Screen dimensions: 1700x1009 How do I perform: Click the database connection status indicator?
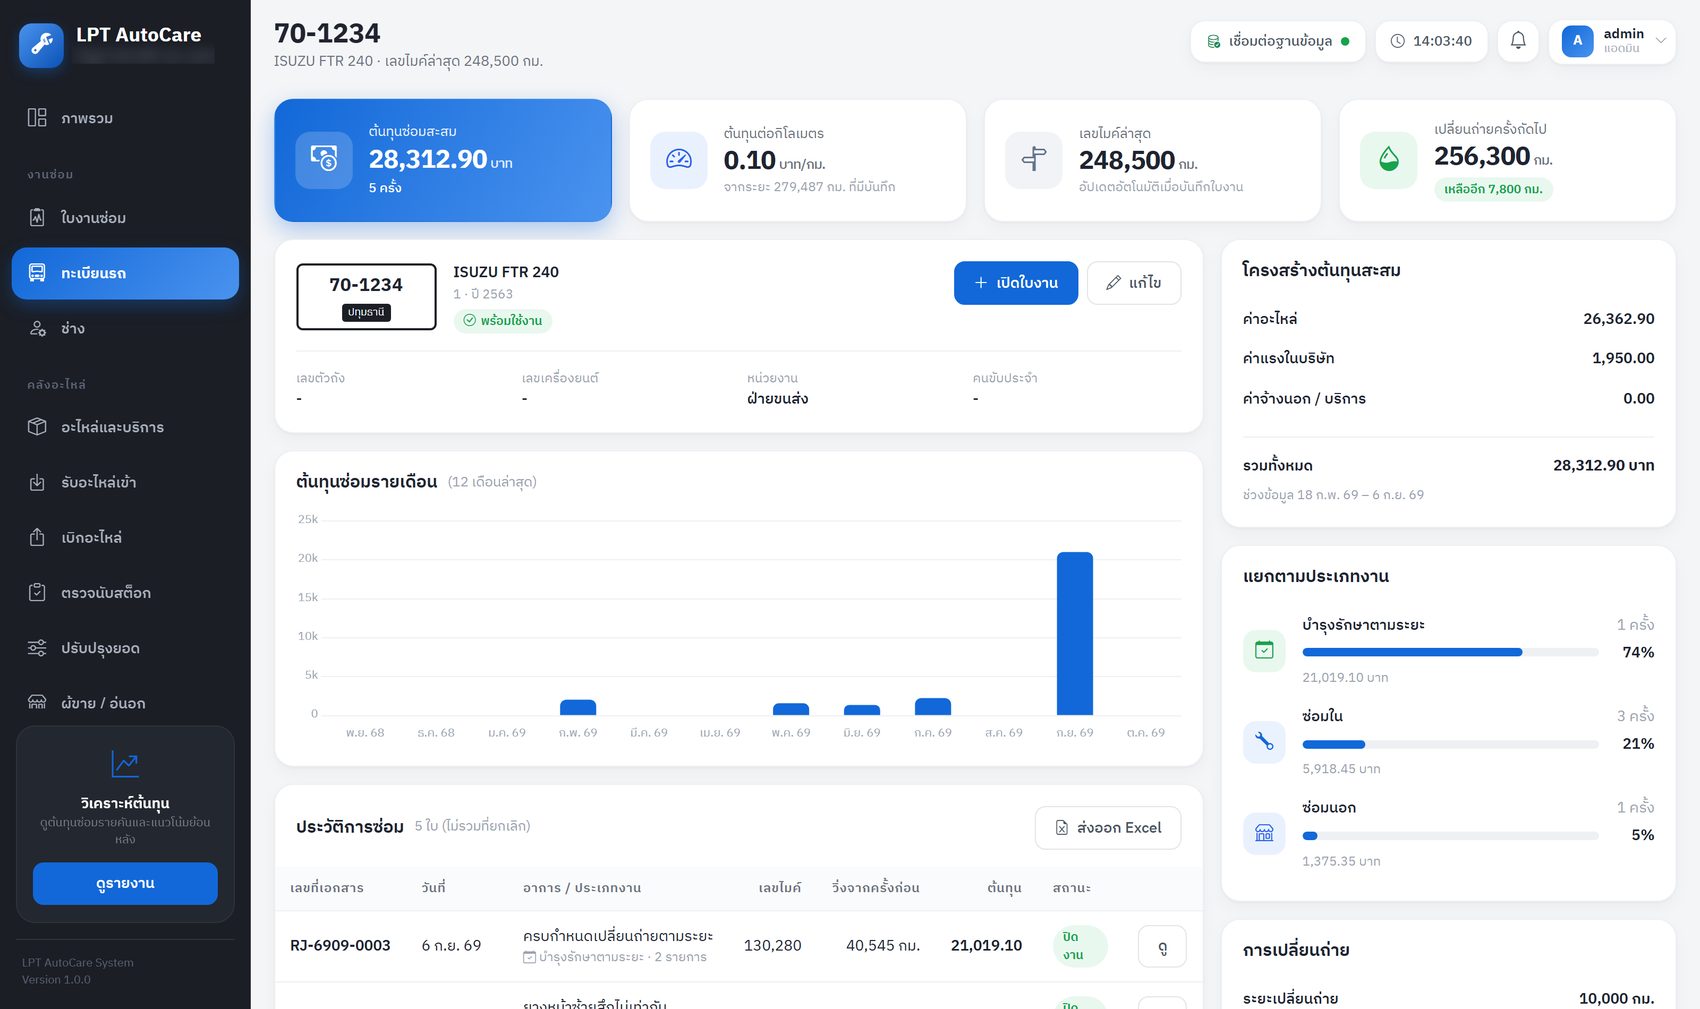tap(1277, 41)
